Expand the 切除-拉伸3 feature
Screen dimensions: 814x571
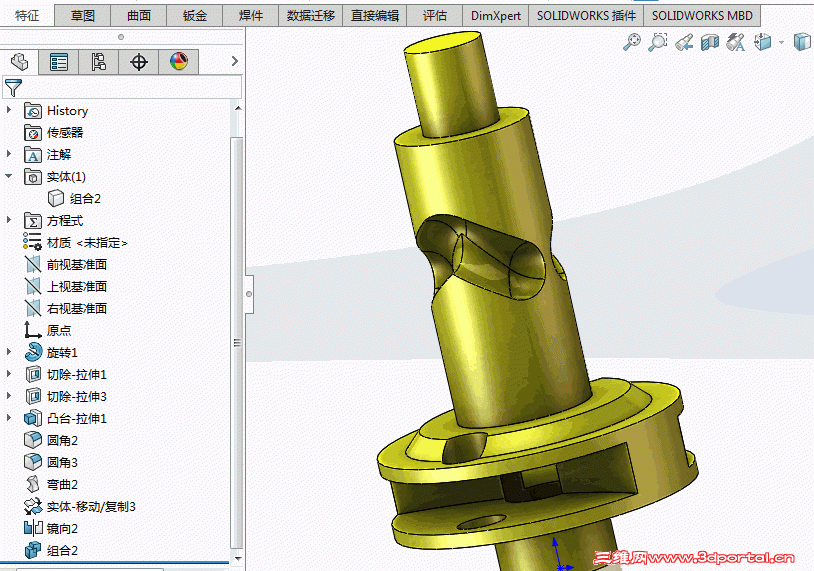[x=9, y=396]
